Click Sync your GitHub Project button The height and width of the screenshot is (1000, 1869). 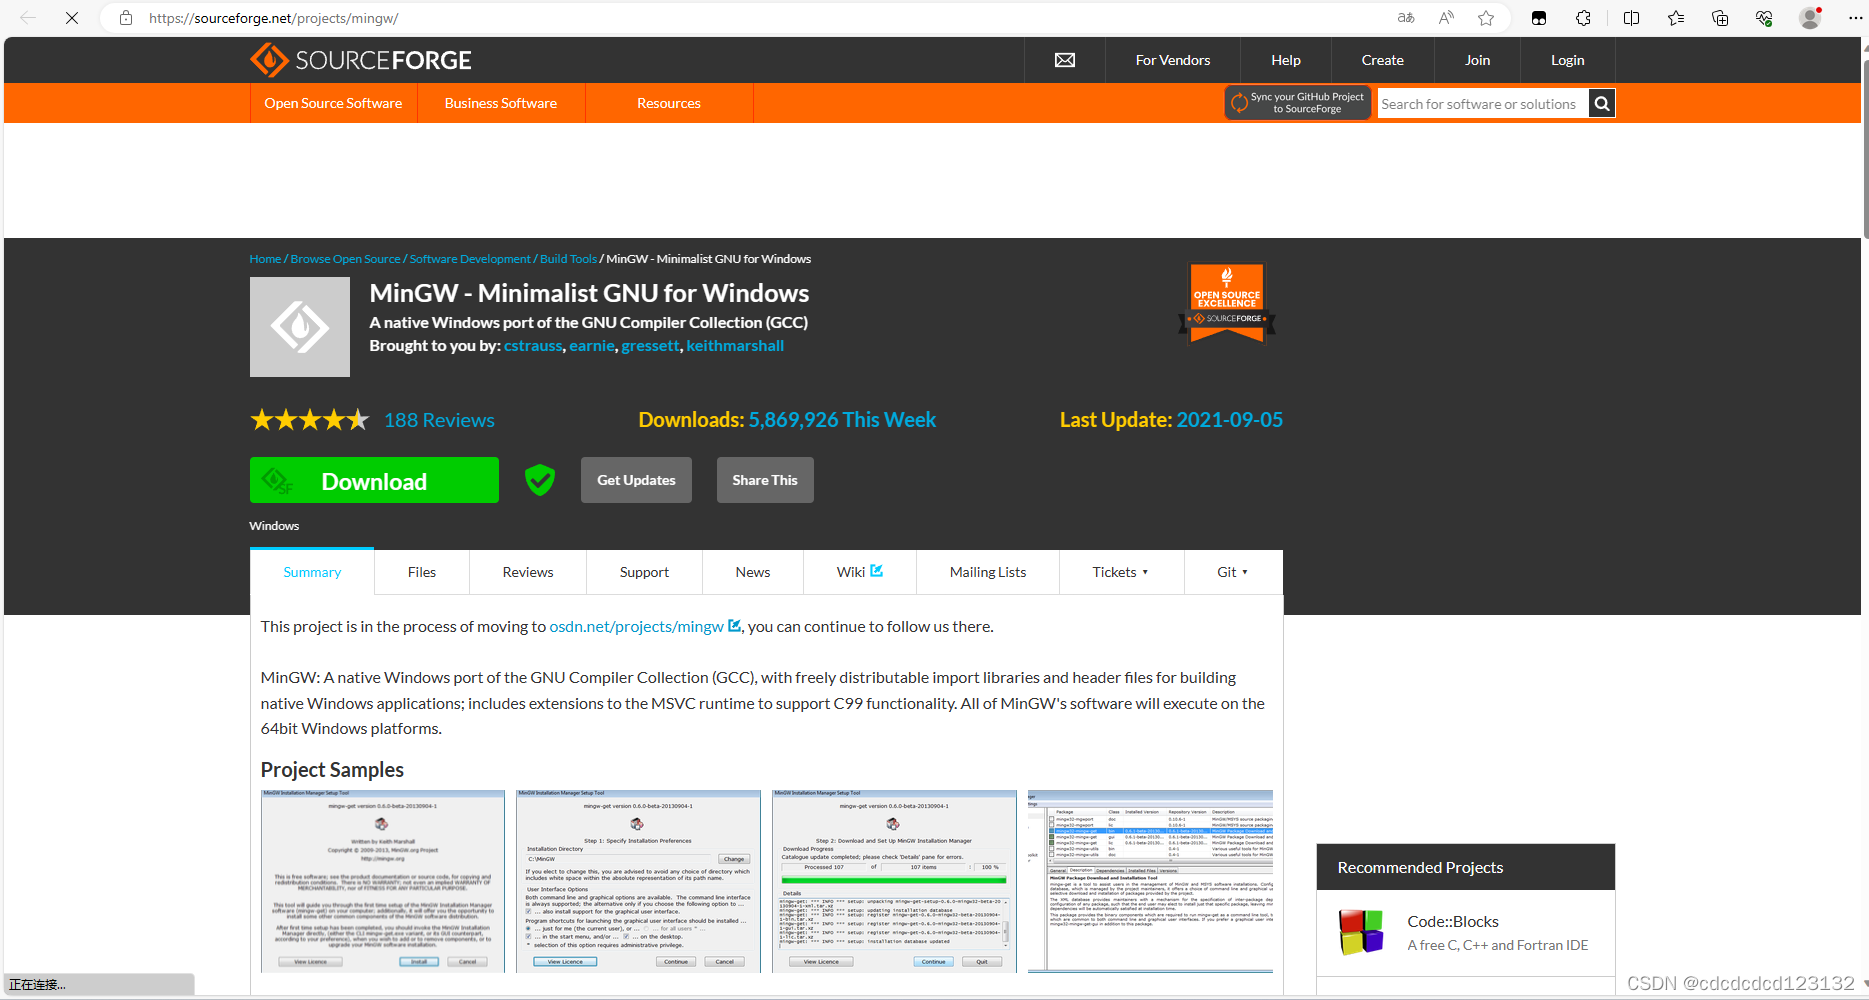[x=1298, y=103]
